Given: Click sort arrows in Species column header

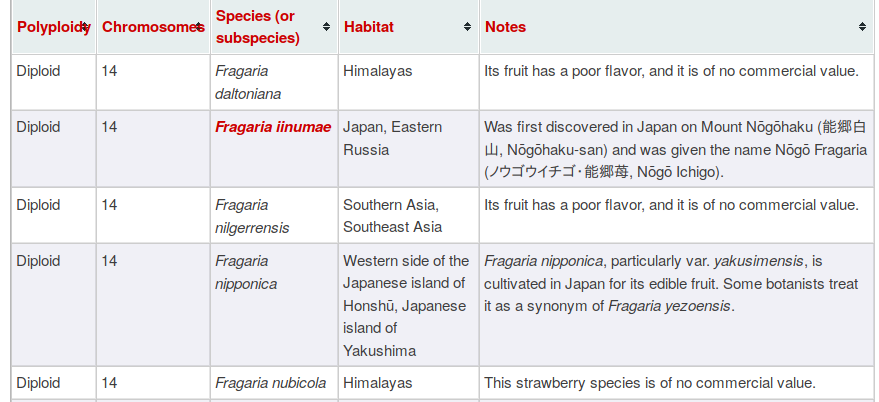Looking at the screenshot, I should (x=326, y=27).
